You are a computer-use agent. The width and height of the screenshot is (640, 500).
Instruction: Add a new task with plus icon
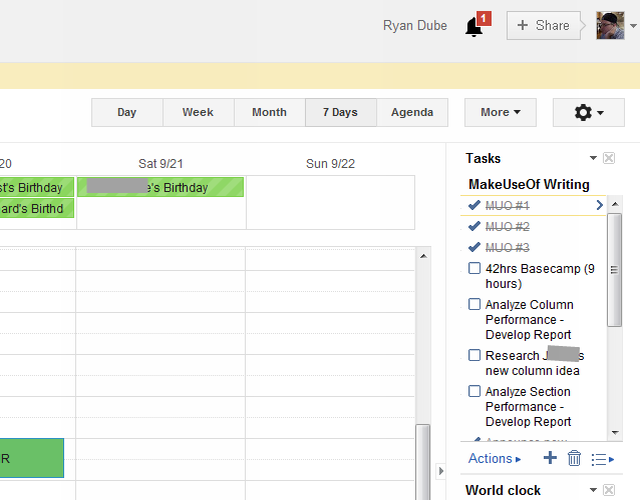point(549,458)
